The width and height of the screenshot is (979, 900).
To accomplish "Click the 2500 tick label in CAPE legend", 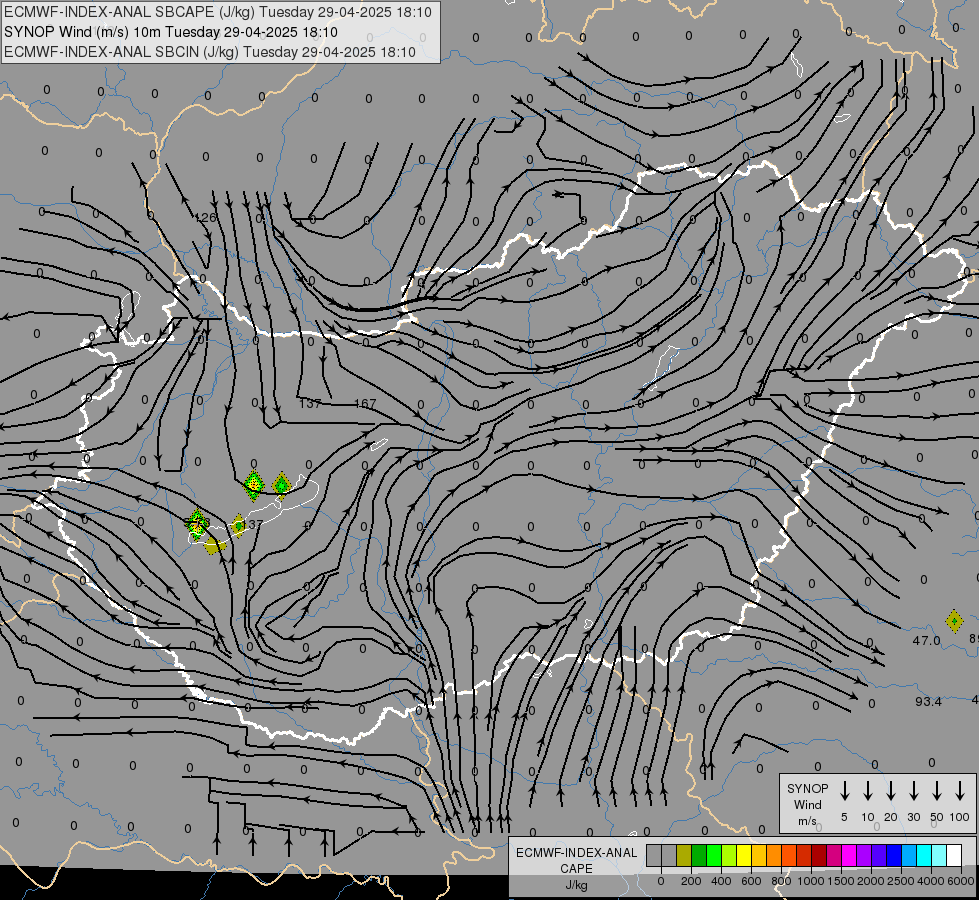I will pyautogui.click(x=901, y=881).
